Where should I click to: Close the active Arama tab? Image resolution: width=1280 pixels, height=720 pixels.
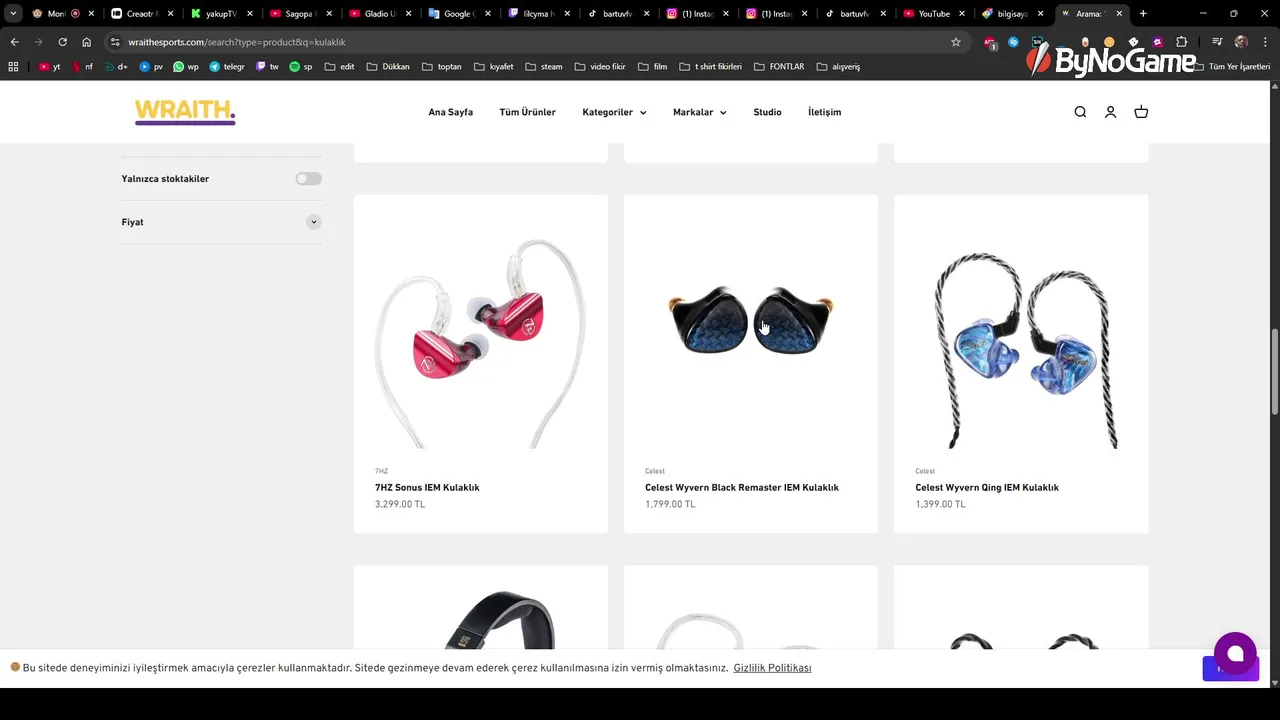pyautogui.click(x=1119, y=14)
